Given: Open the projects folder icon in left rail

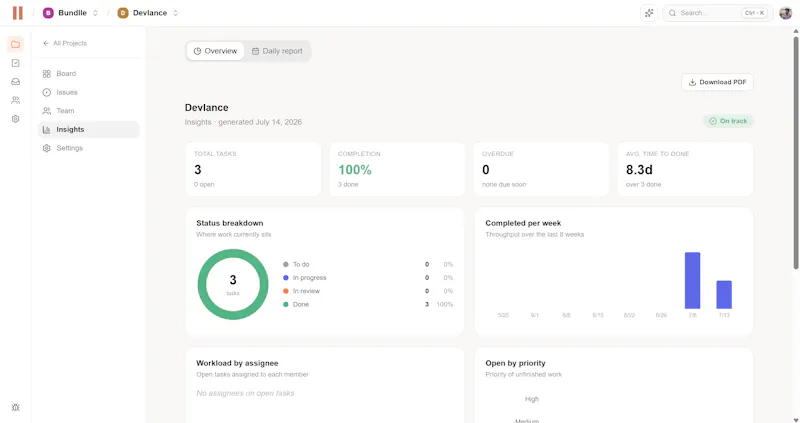Looking at the screenshot, I should click(x=15, y=44).
